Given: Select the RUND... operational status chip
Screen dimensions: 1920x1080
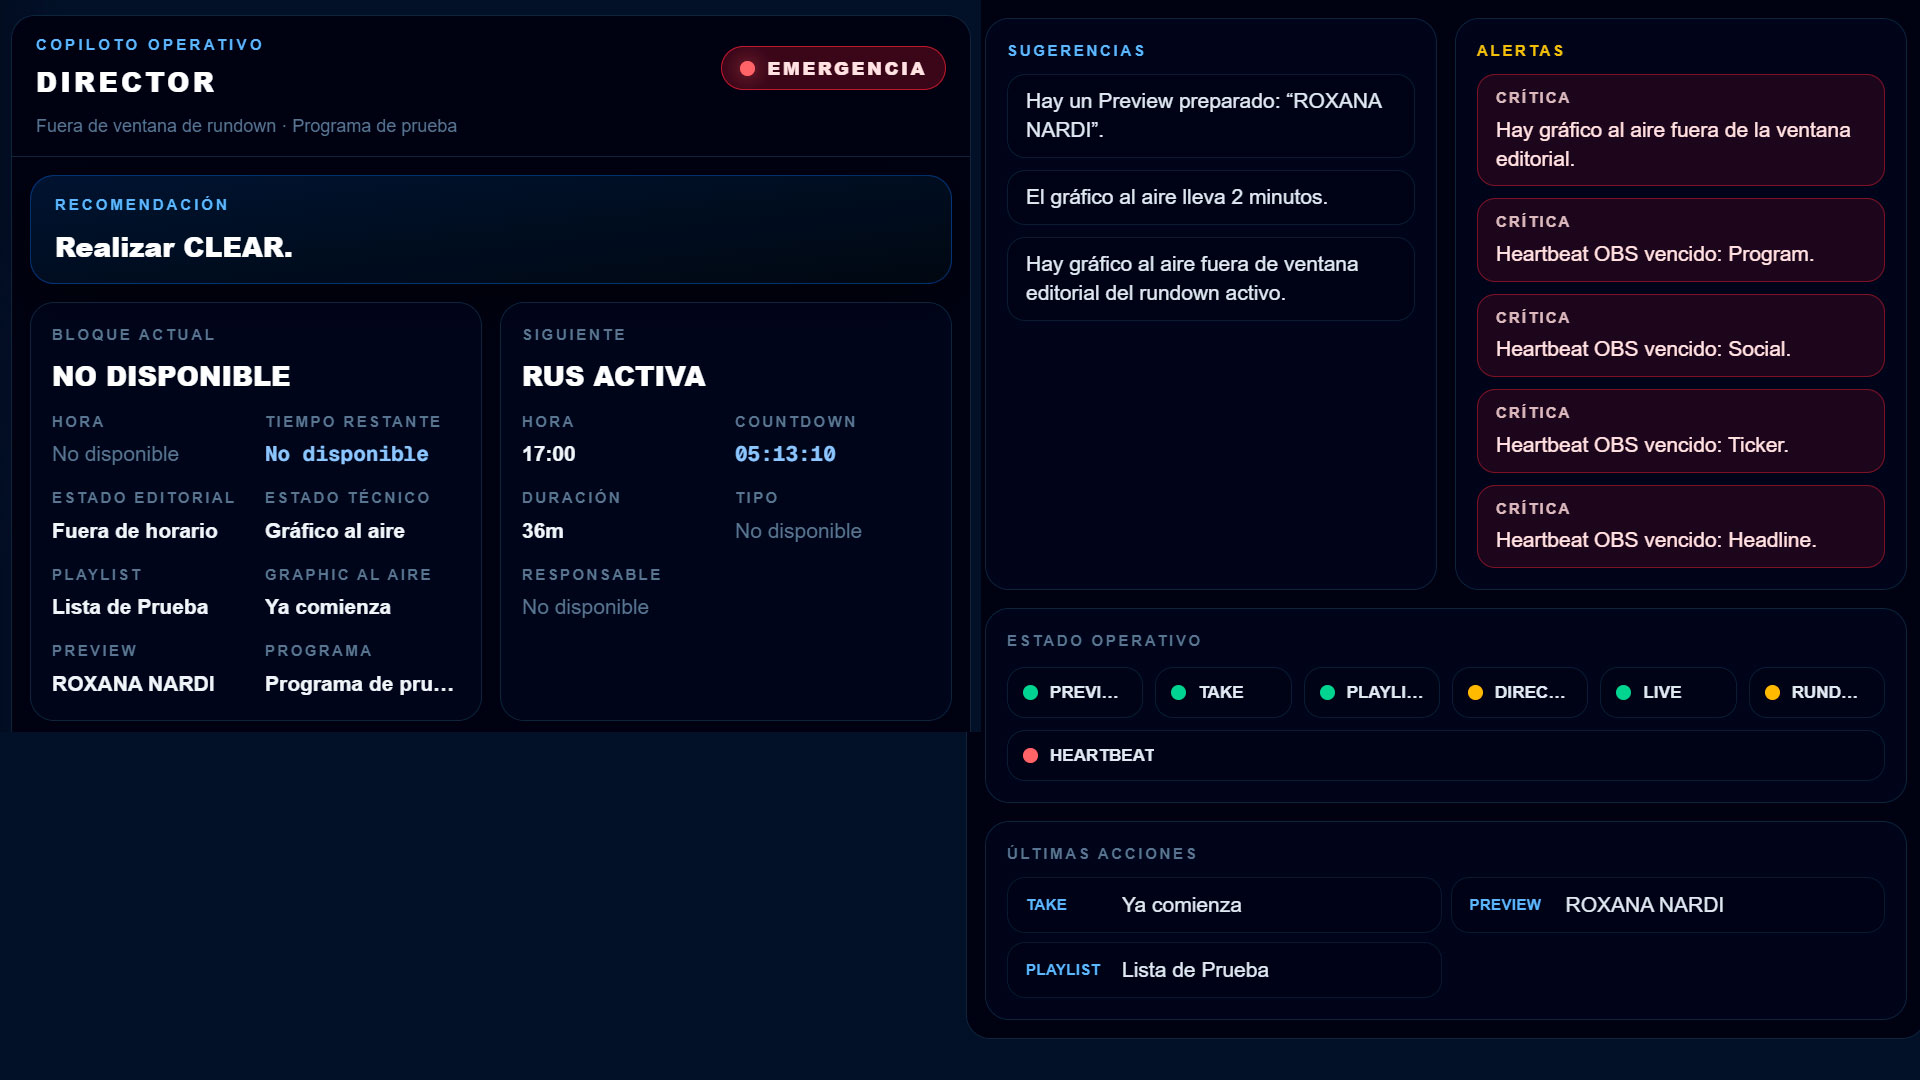Looking at the screenshot, I should click(1817, 692).
